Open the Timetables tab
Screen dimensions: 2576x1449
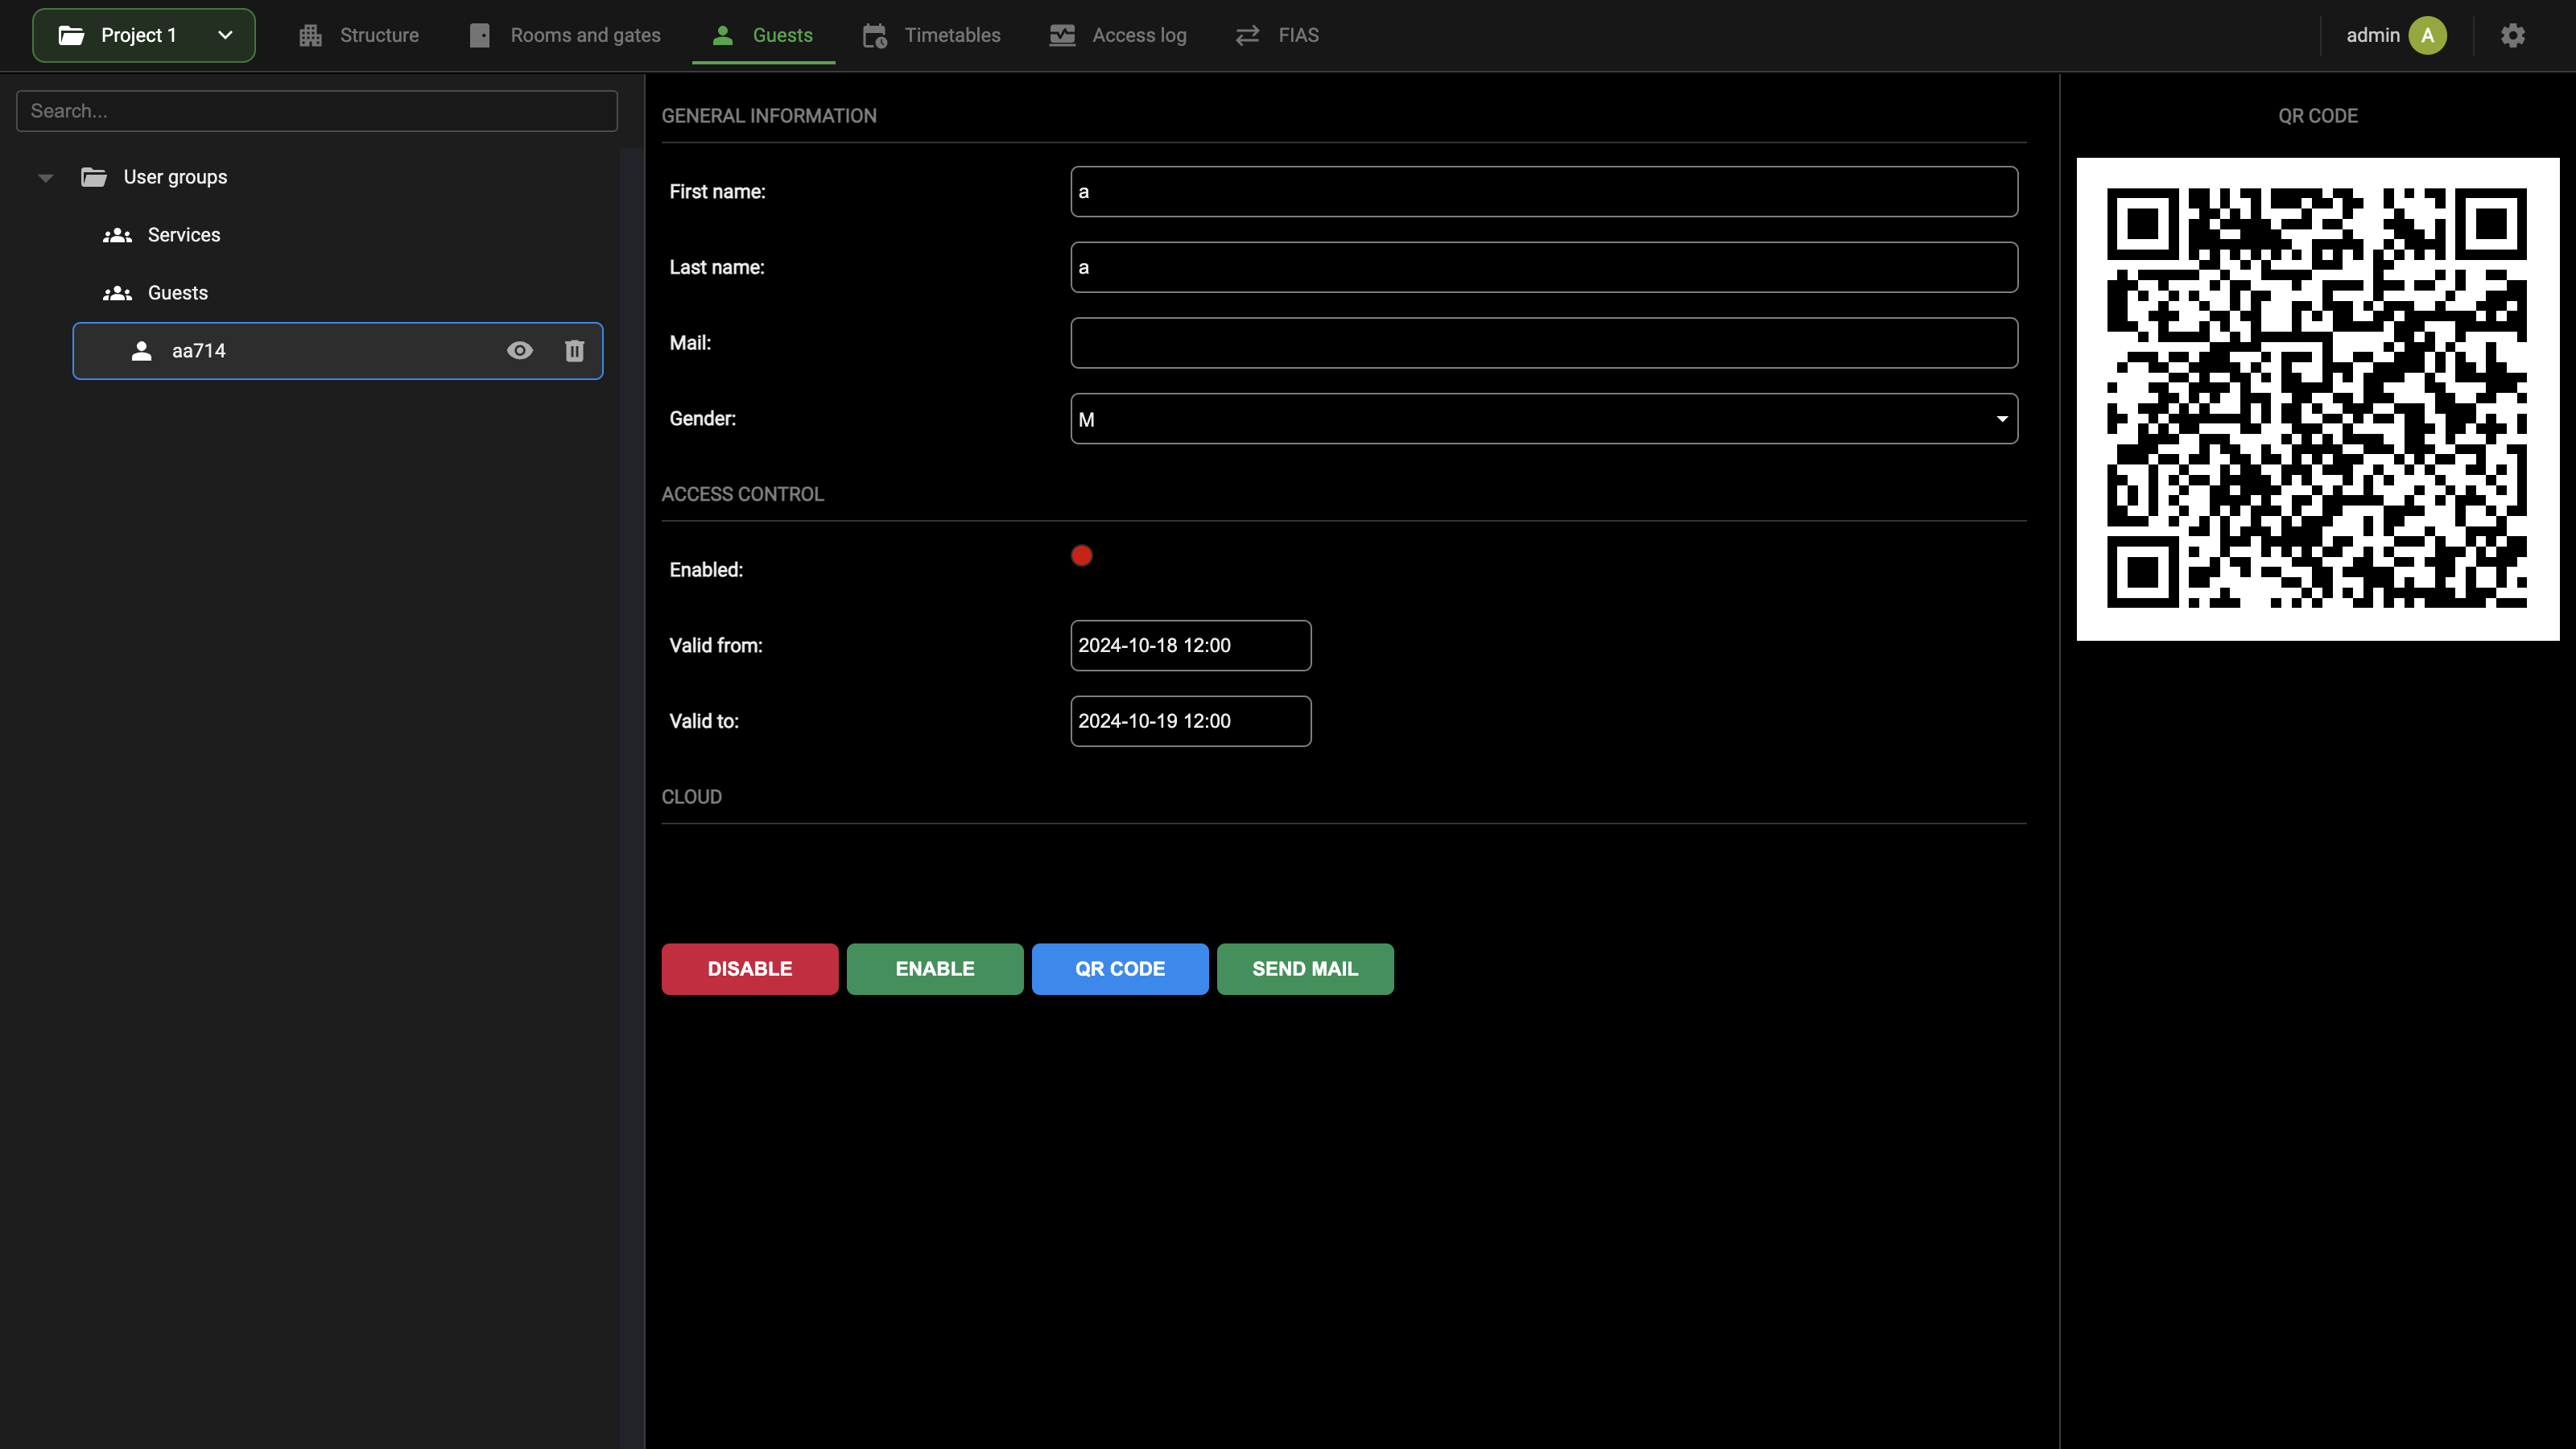pyautogui.click(x=932, y=35)
